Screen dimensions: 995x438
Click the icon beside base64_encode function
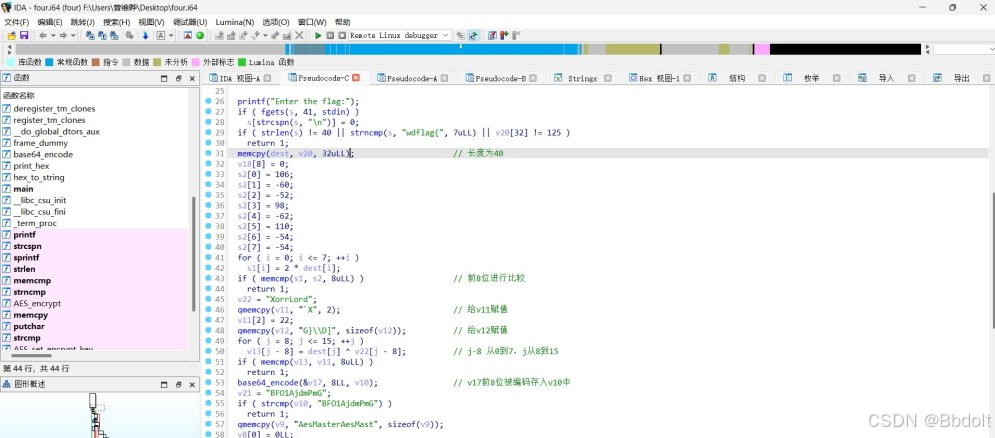click(6, 154)
